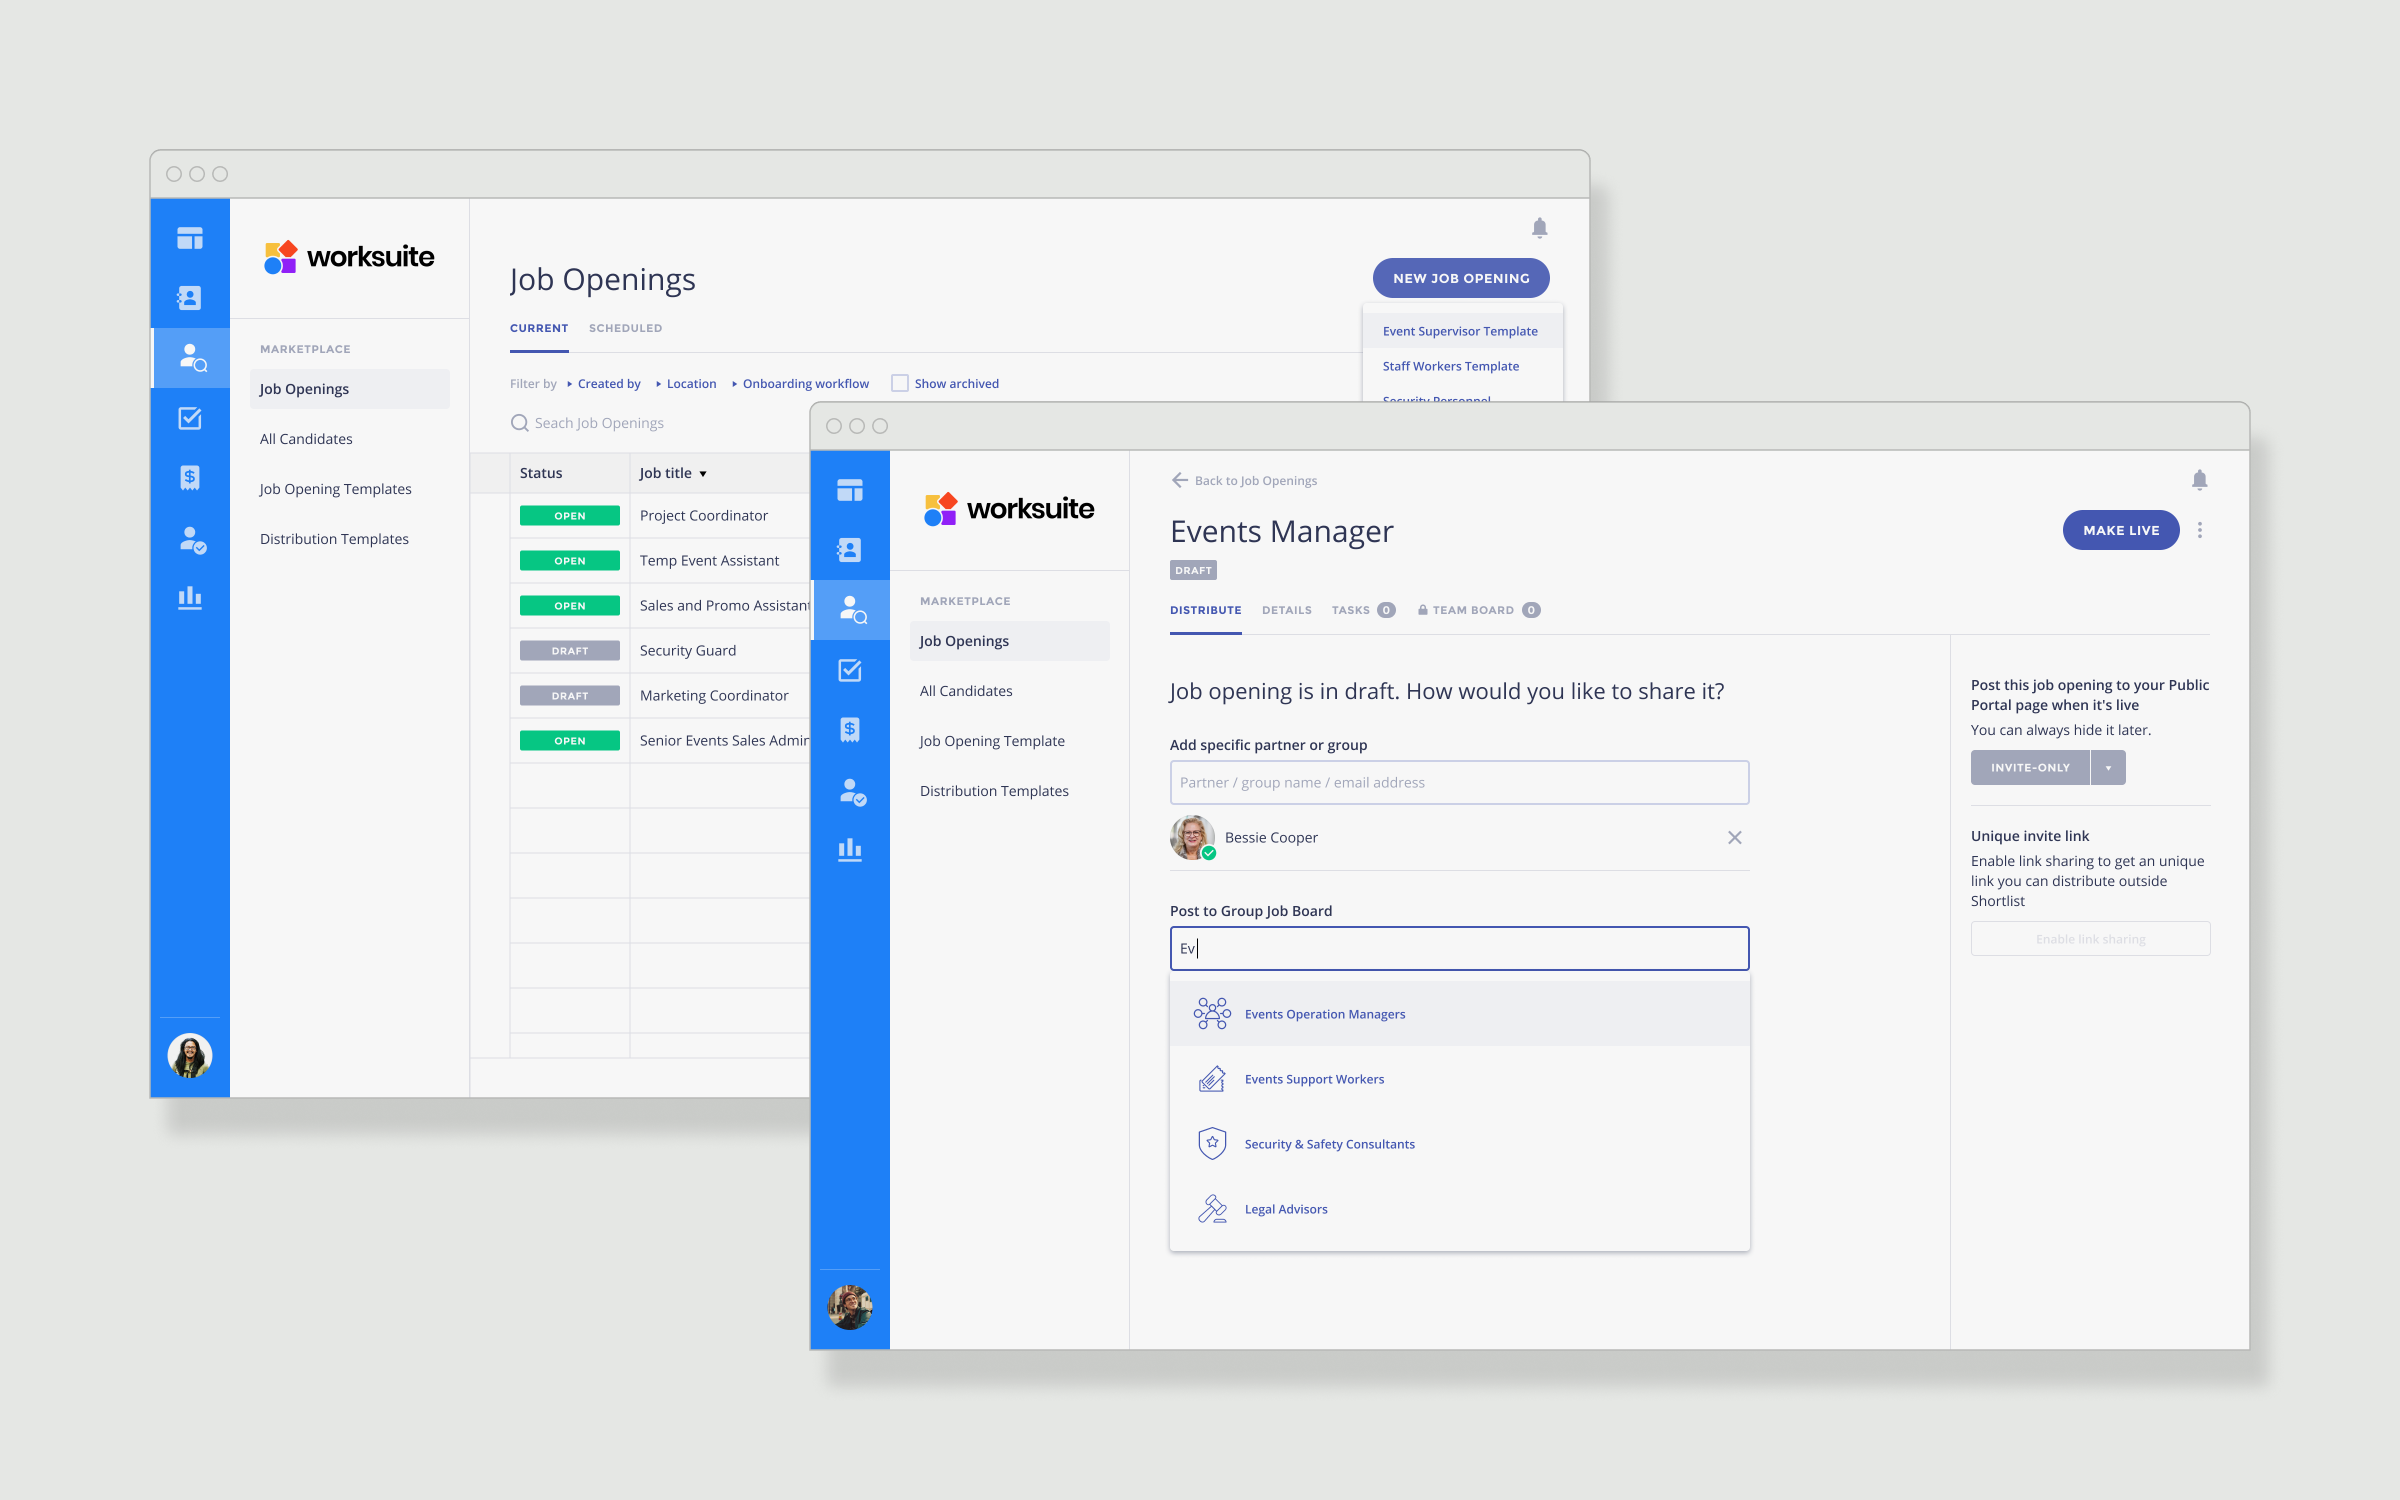
Task: Toggle the Show archived checkbox
Action: tap(900, 383)
